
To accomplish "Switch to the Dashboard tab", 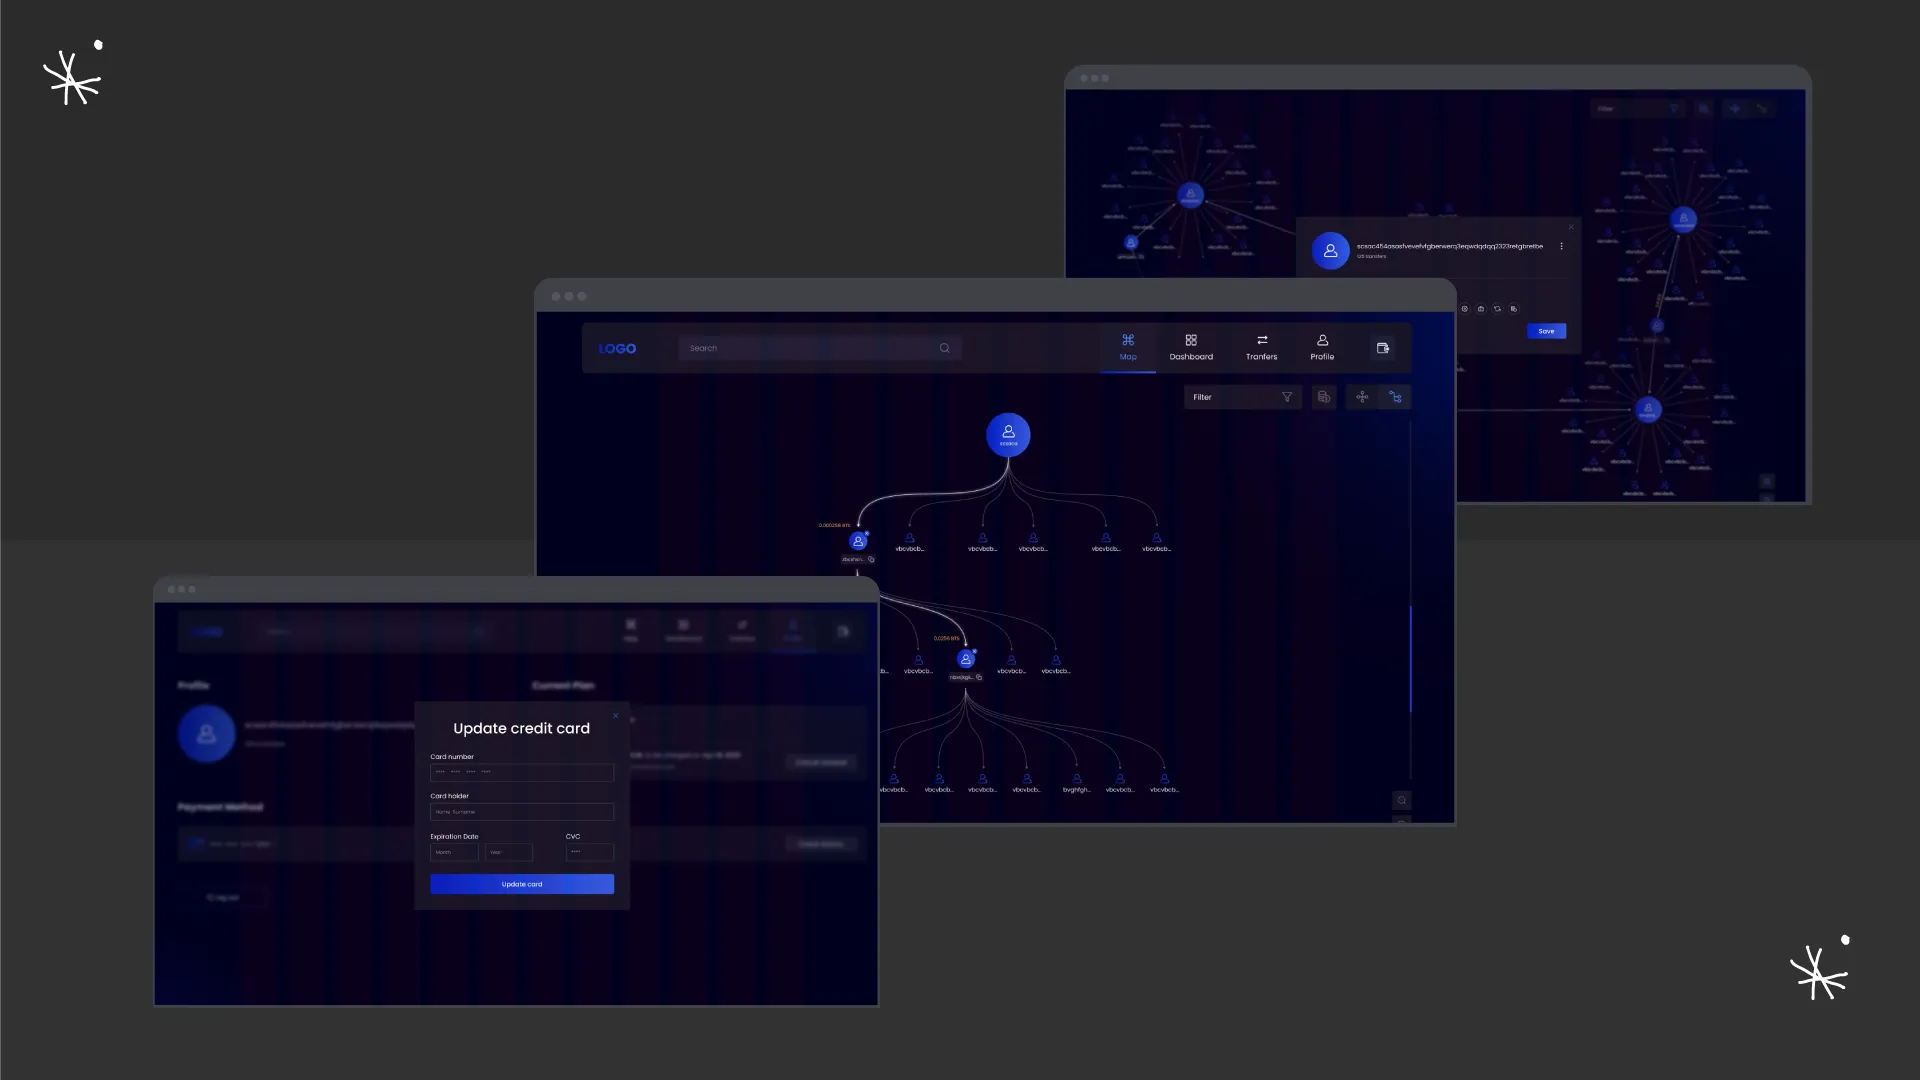I will click(x=1191, y=348).
